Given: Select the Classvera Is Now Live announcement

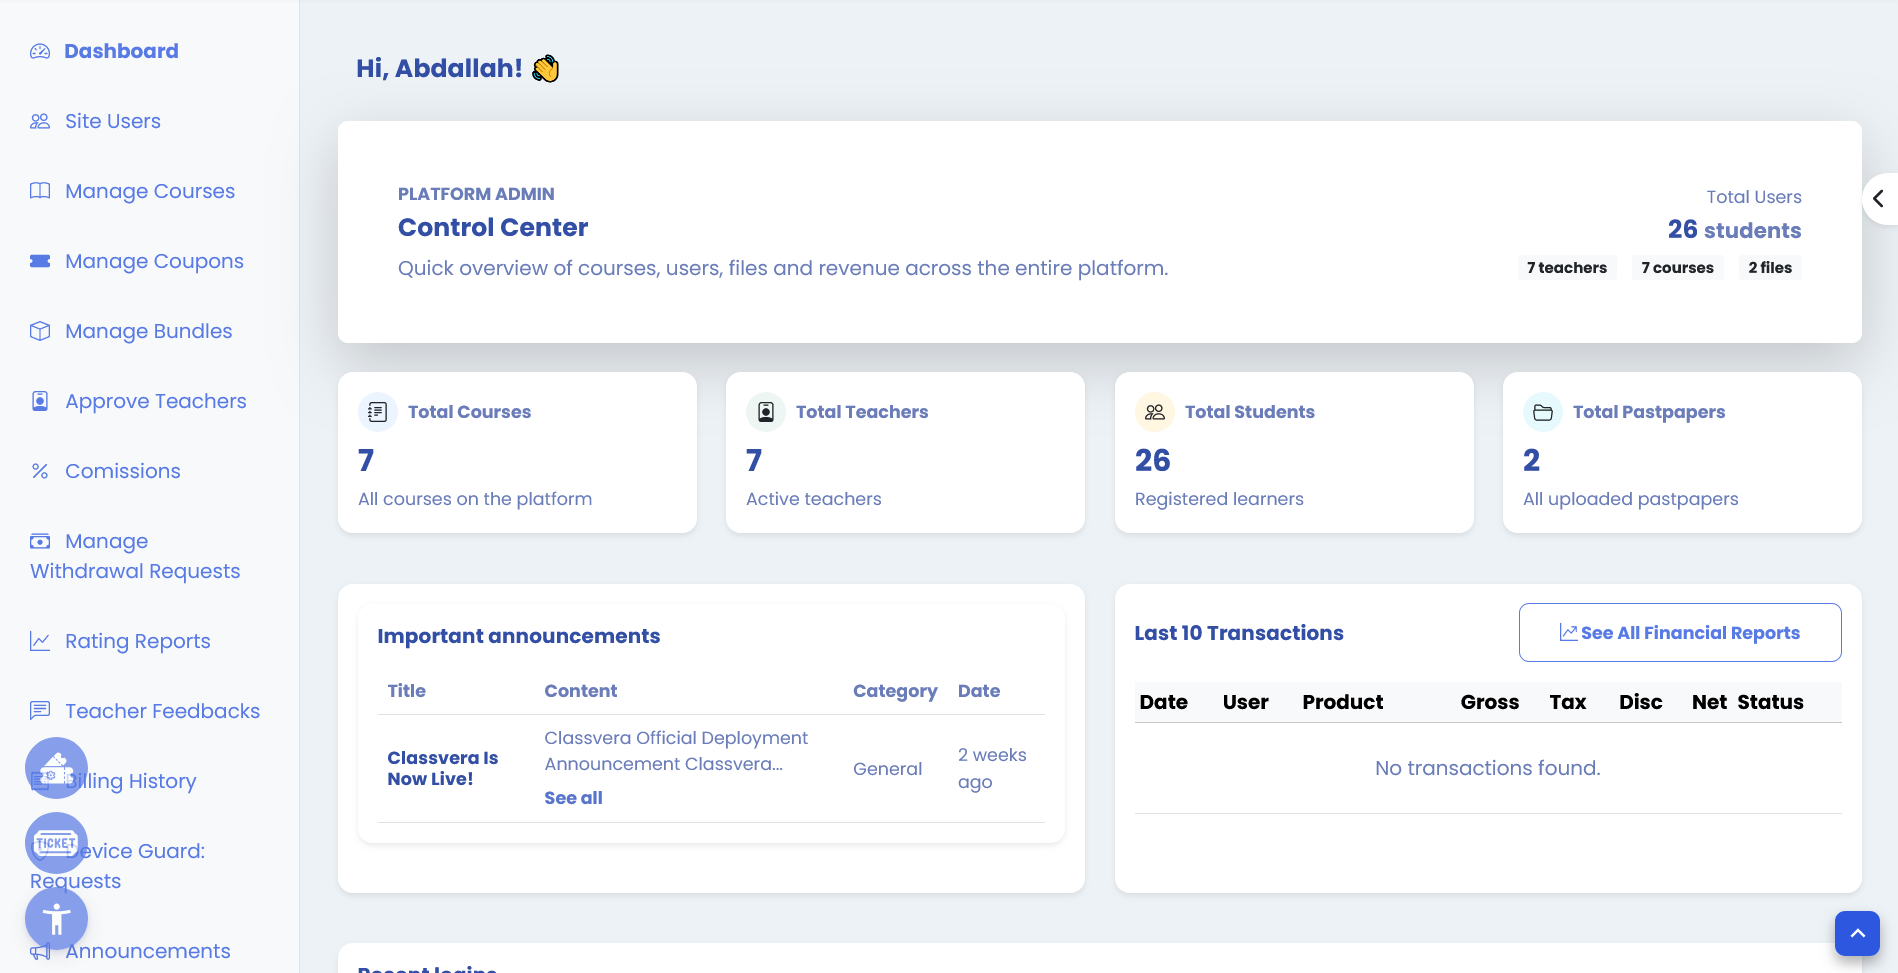Looking at the screenshot, I should [443, 767].
